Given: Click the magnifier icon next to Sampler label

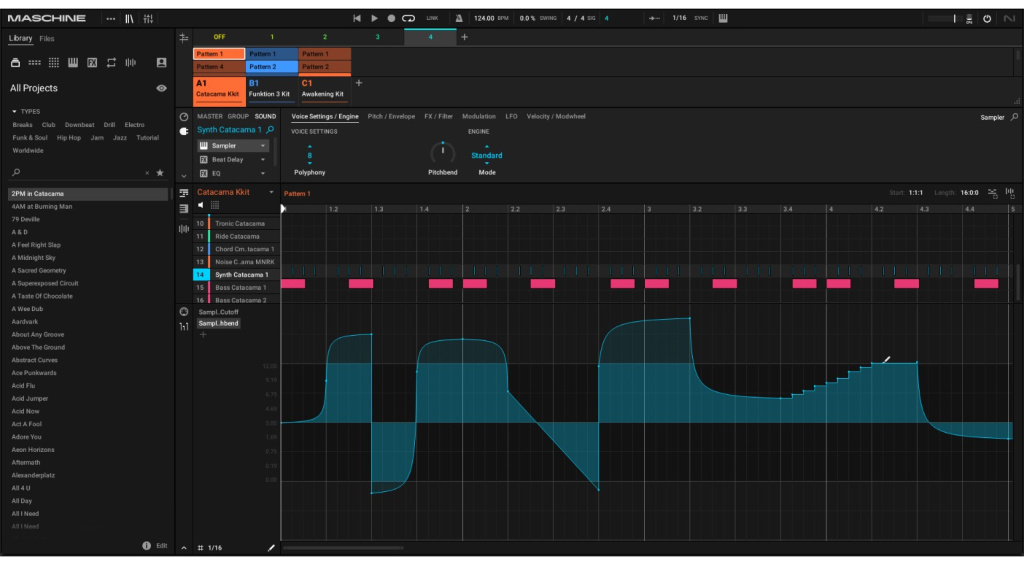Looking at the screenshot, I should coord(1014,118).
